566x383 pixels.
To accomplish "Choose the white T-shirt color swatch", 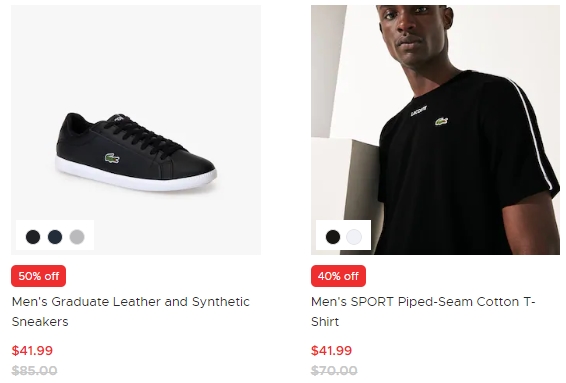I will tap(354, 237).
